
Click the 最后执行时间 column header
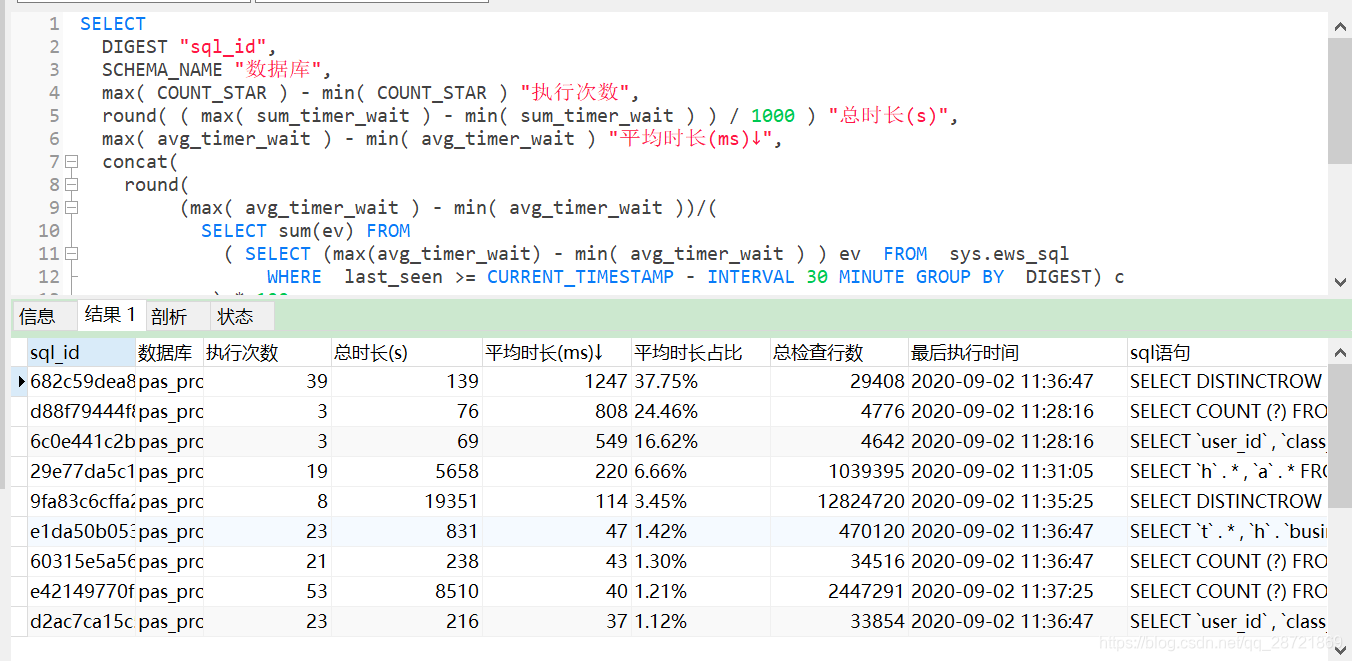click(x=1017, y=352)
